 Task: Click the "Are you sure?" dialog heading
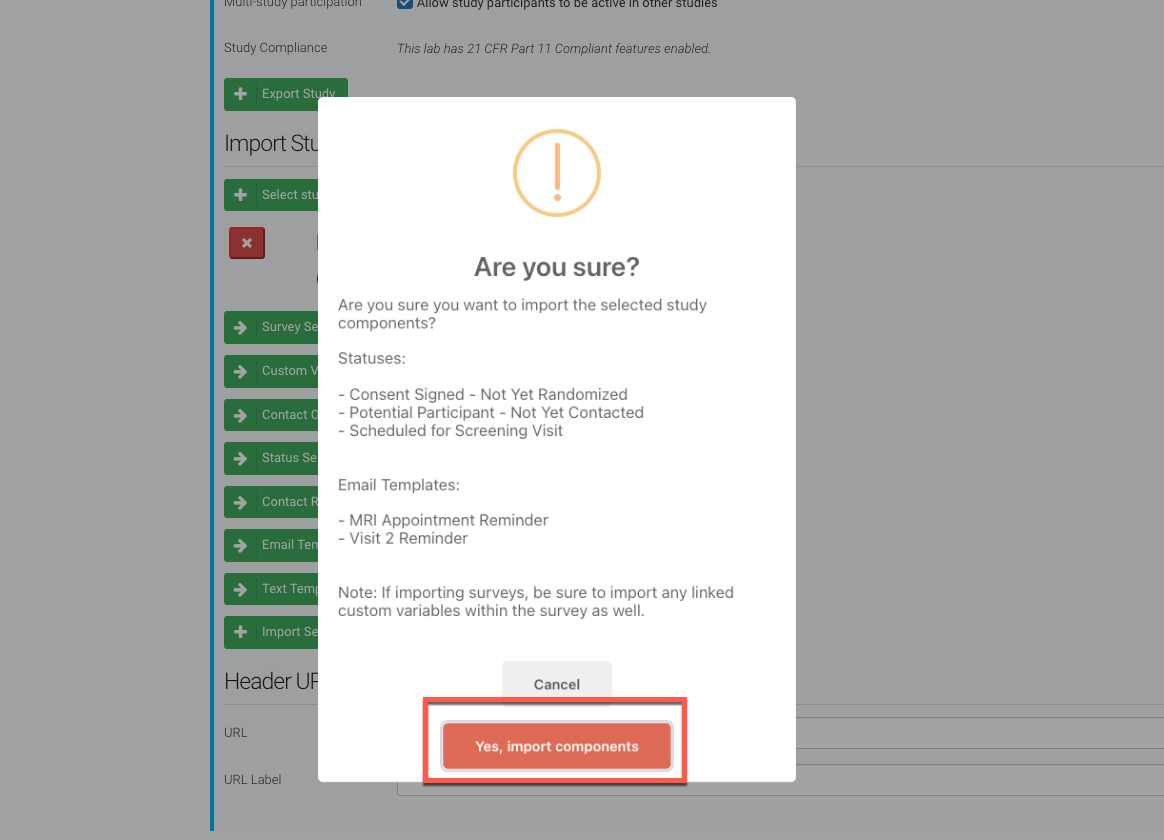tap(556, 267)
